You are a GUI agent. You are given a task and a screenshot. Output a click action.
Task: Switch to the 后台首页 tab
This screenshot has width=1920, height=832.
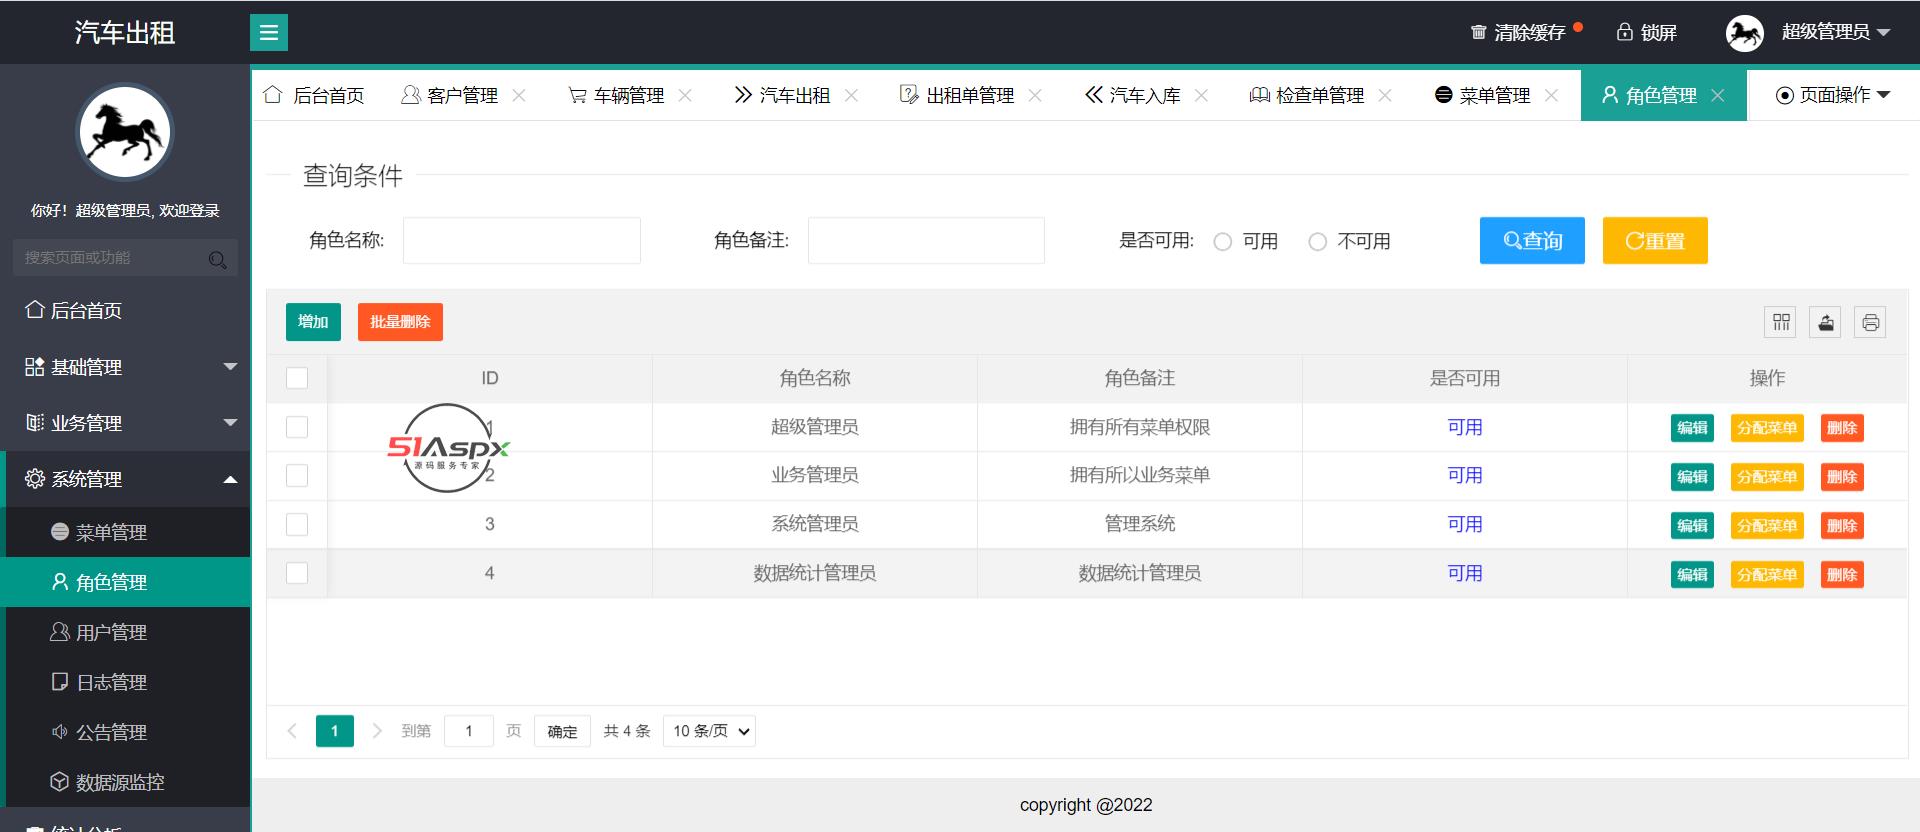click(x=314, y=95)
